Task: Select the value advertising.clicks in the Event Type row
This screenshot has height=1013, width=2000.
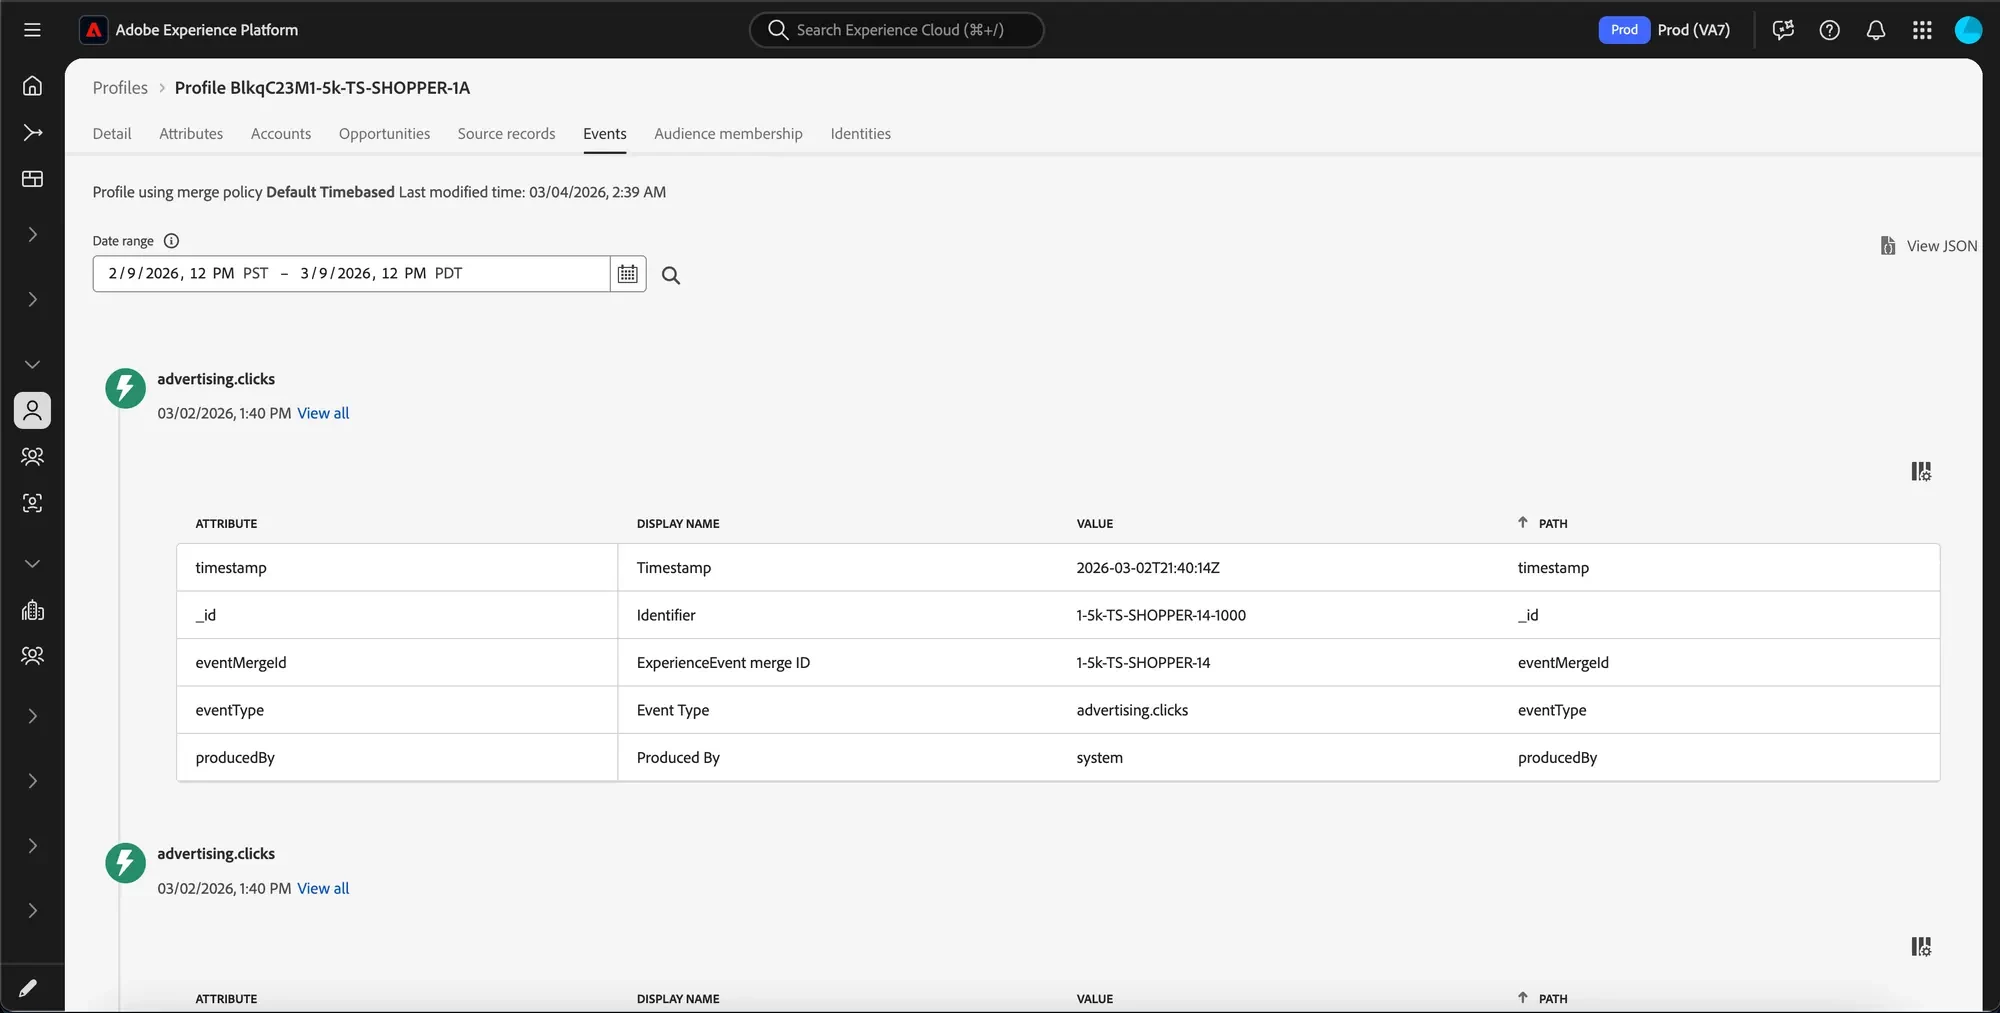Action: 1132,710
